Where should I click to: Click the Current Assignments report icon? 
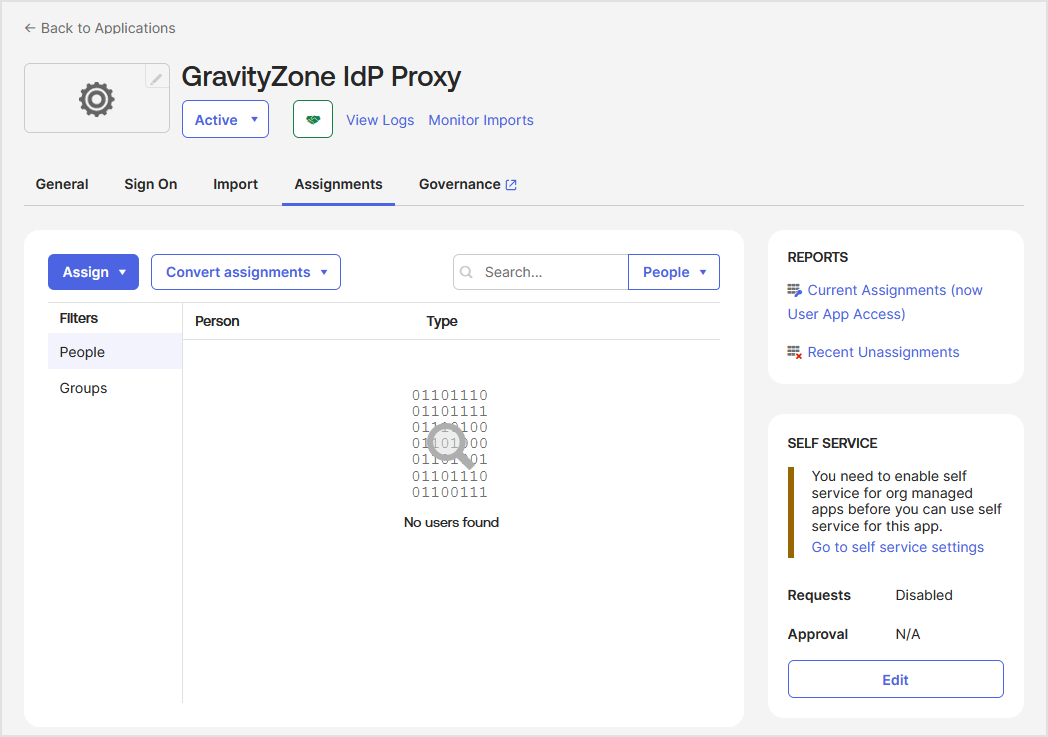tap(795, 290)
